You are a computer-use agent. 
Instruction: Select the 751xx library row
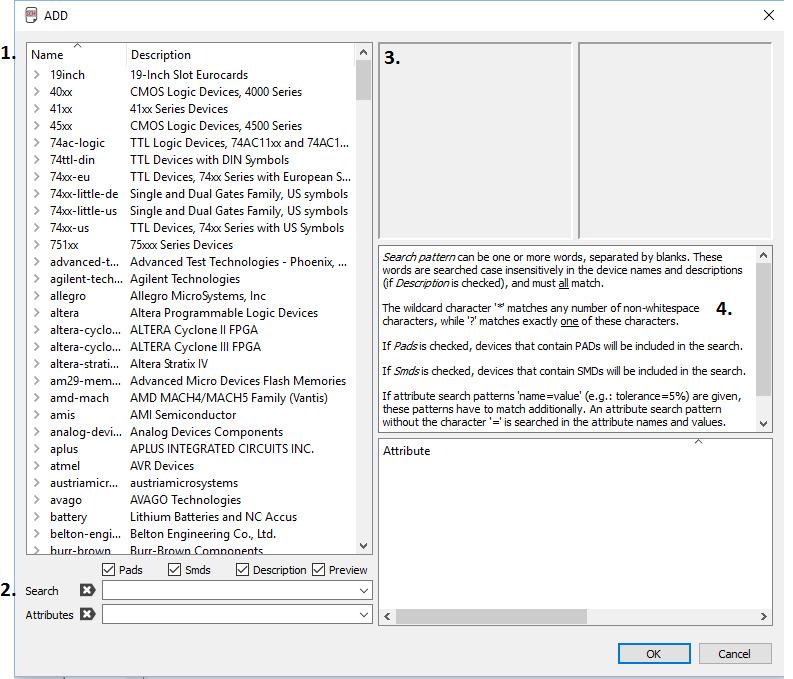tap(191, 245)
